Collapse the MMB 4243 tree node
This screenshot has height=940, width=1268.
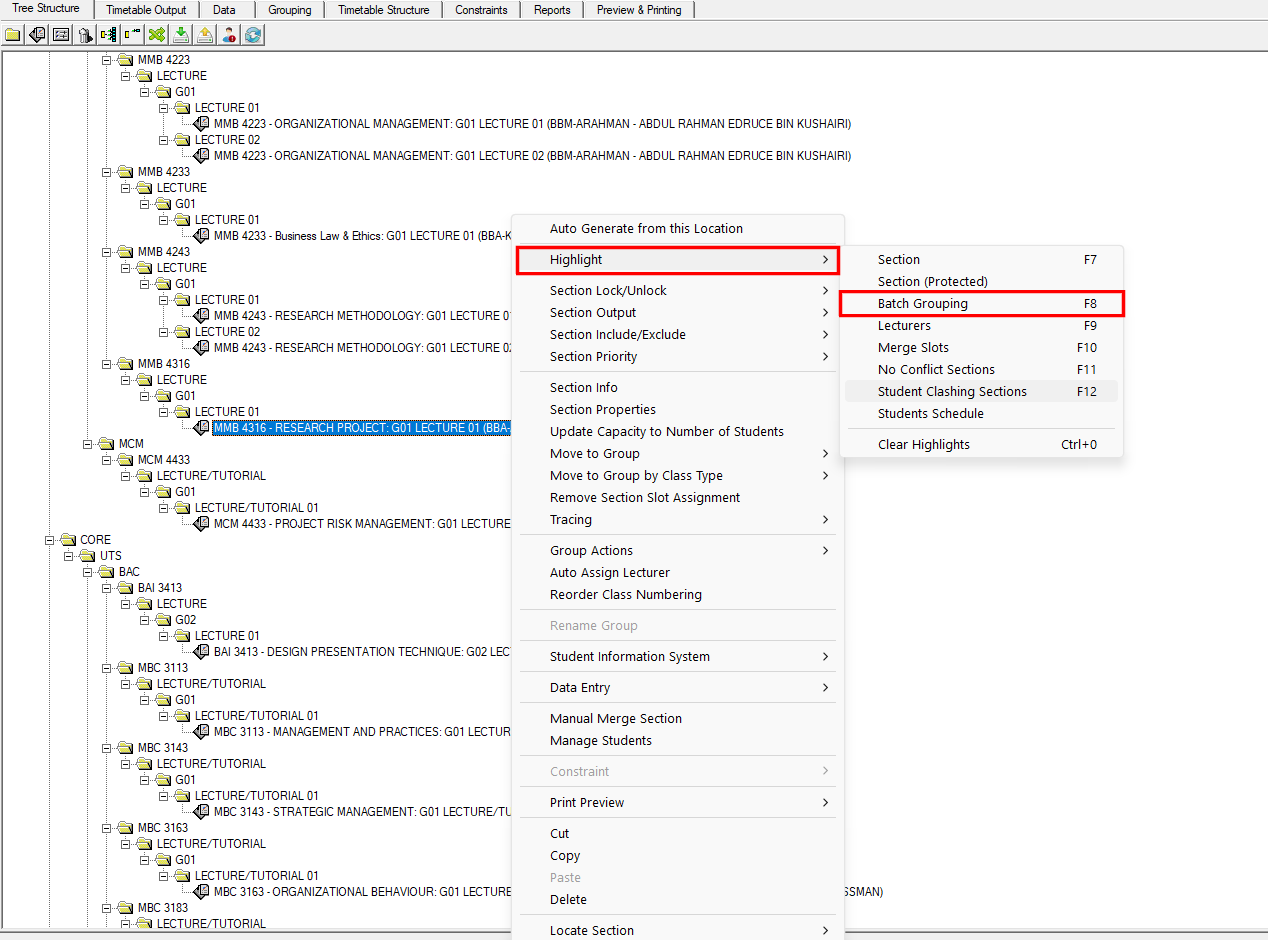107,252
